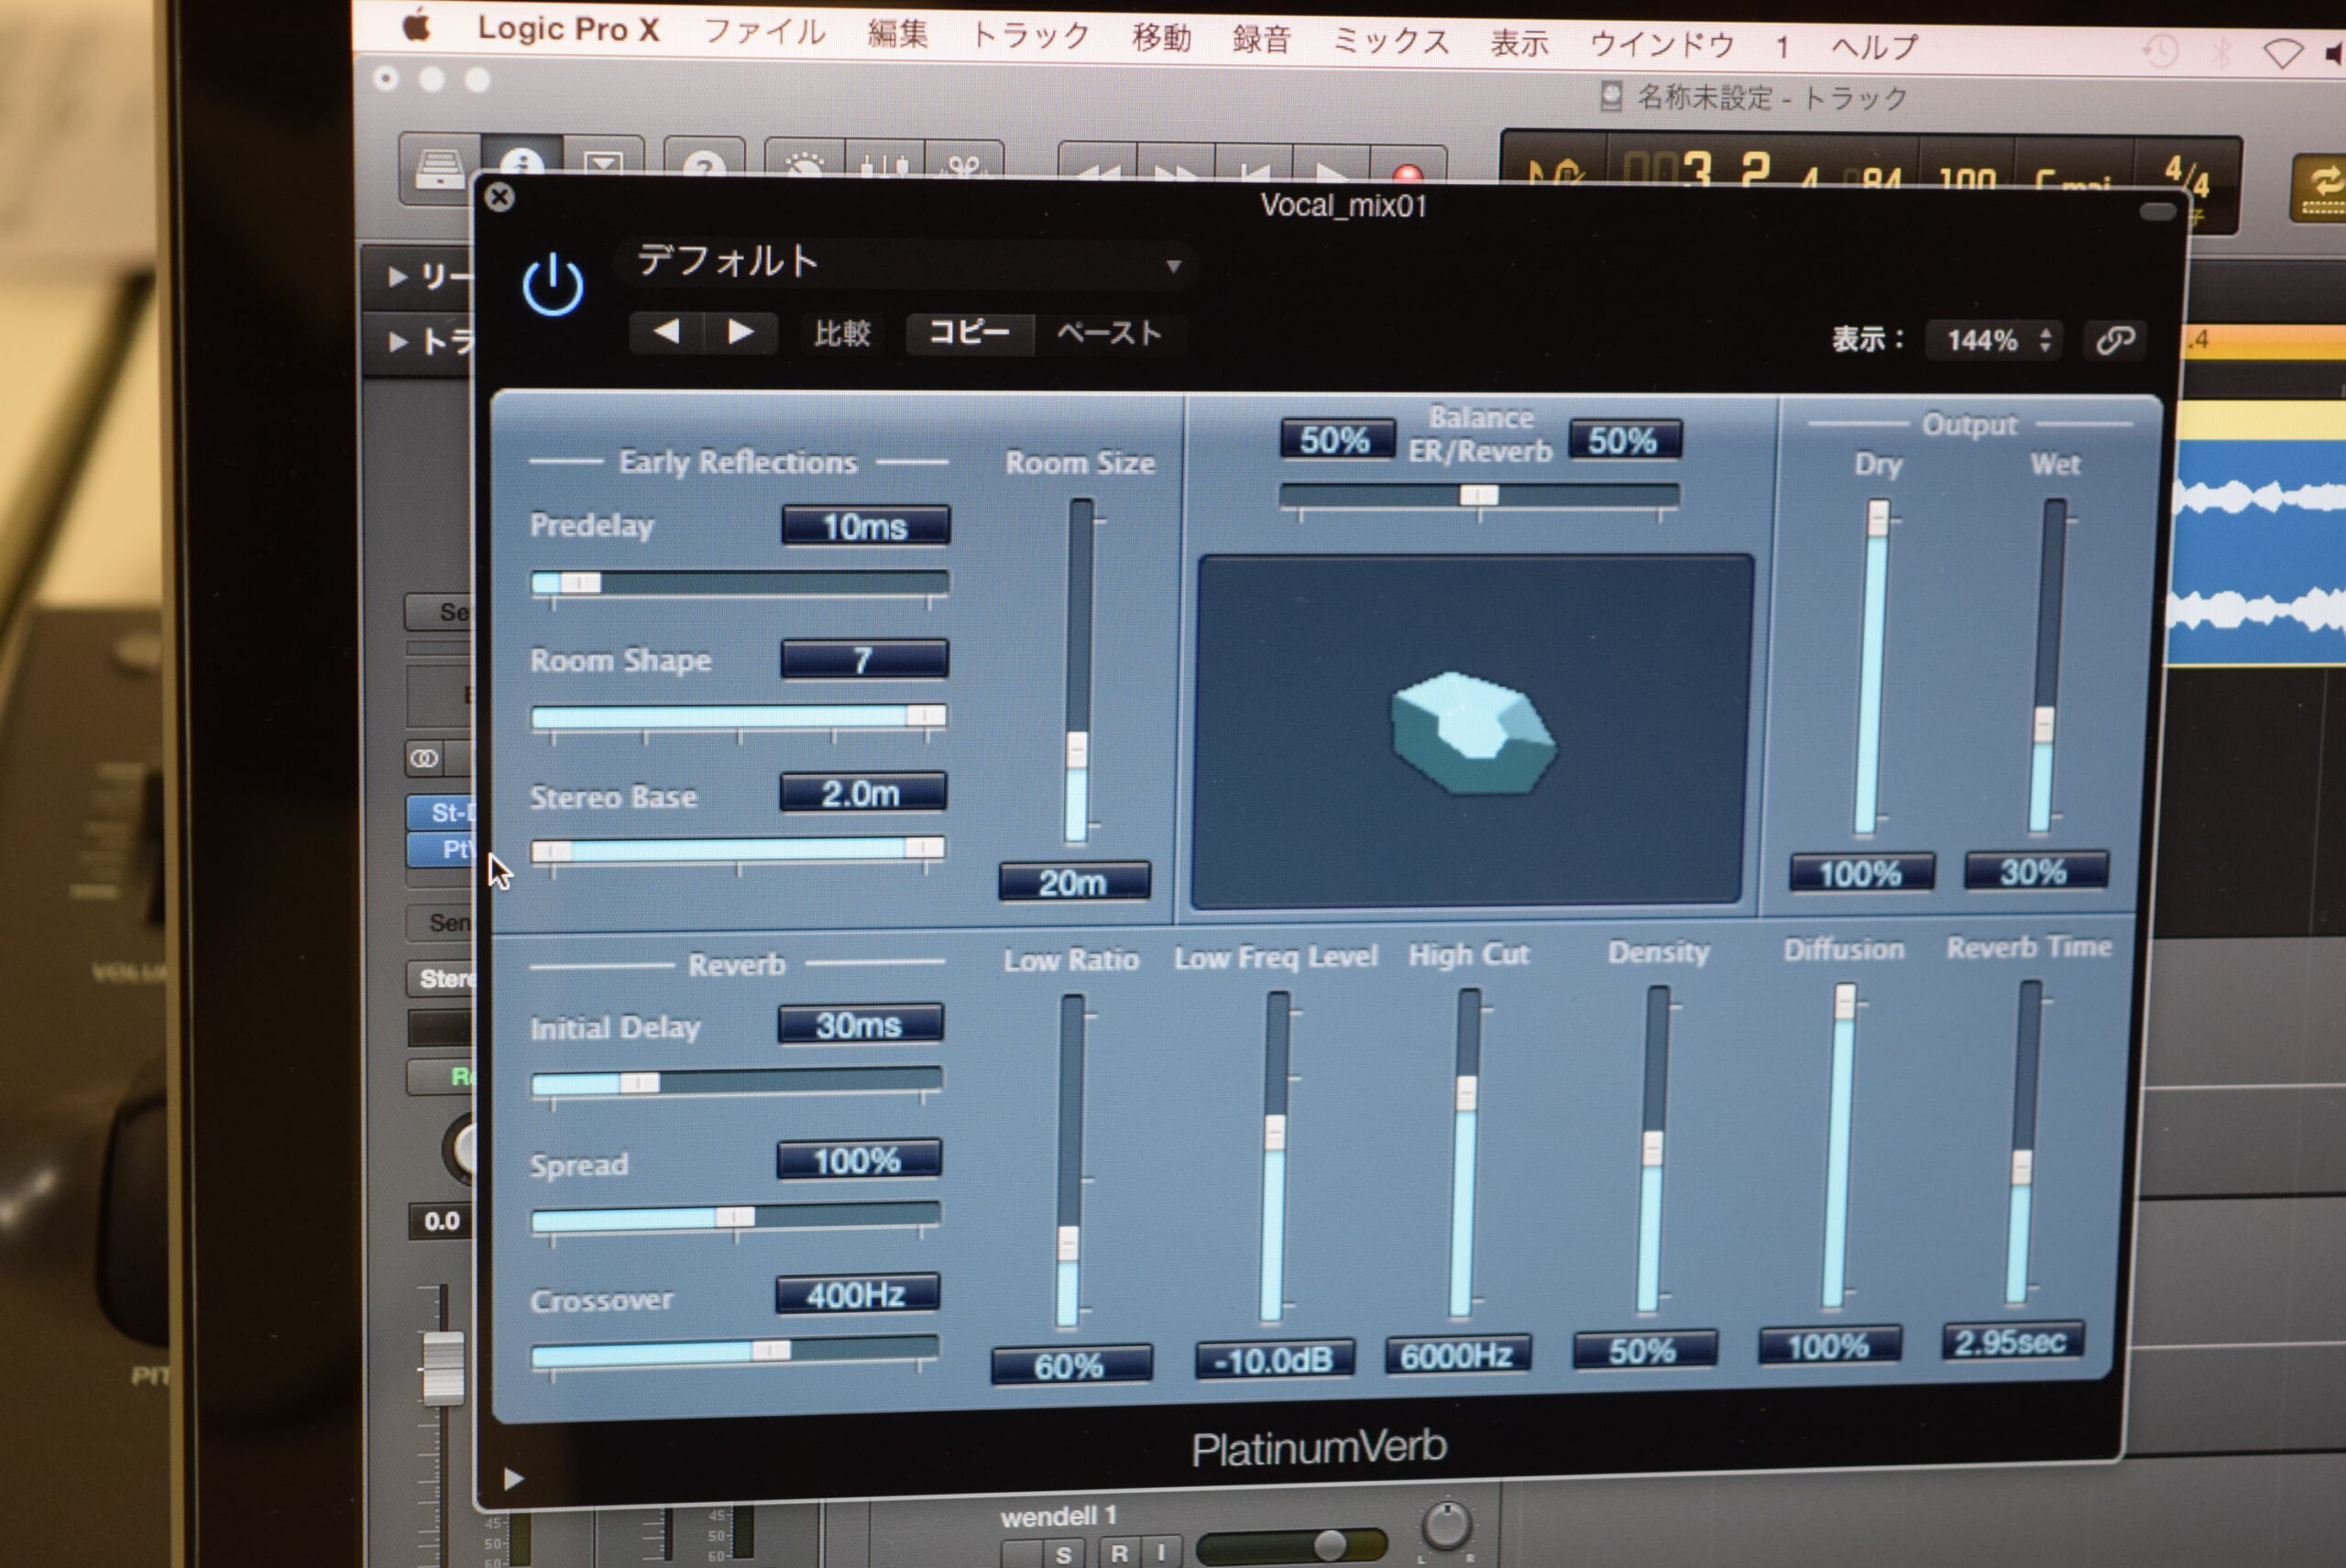
Task: Adjust the Initial Delay slider
Action: pos(735,1082)
